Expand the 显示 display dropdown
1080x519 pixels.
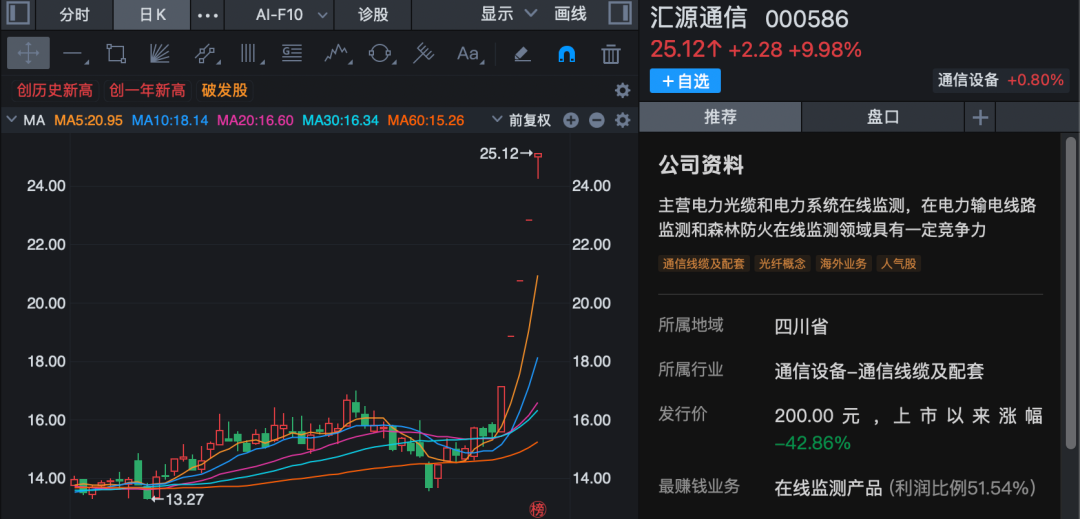click(508, 14)
